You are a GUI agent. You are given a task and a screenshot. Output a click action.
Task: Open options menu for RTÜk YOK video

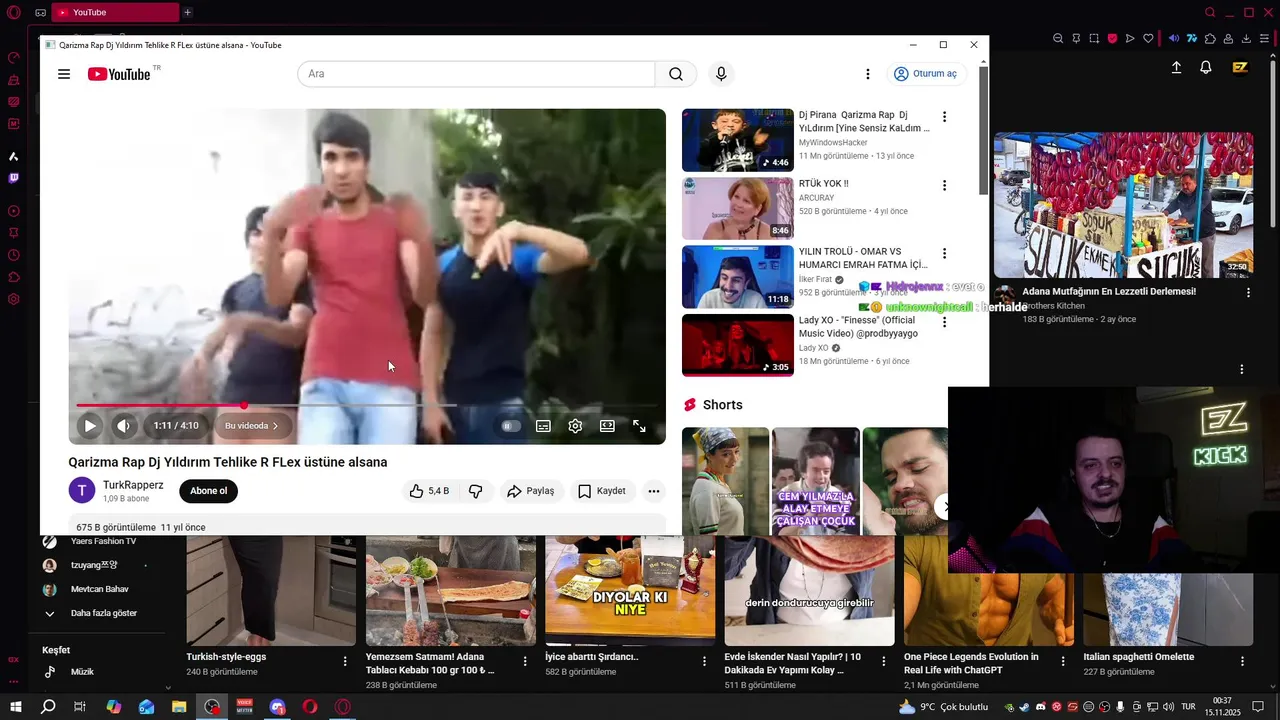pyautogui.click(x=944, y=185)
